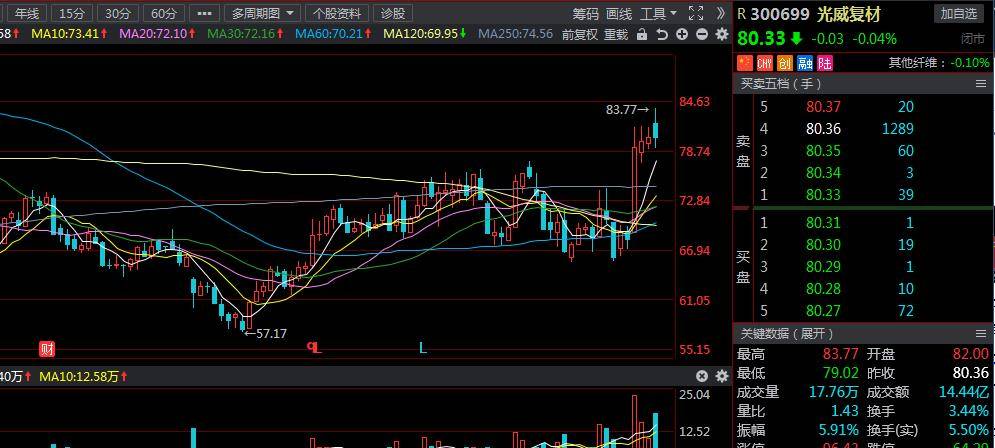Open K-line chart settings gear

click(x=721, y=34)
